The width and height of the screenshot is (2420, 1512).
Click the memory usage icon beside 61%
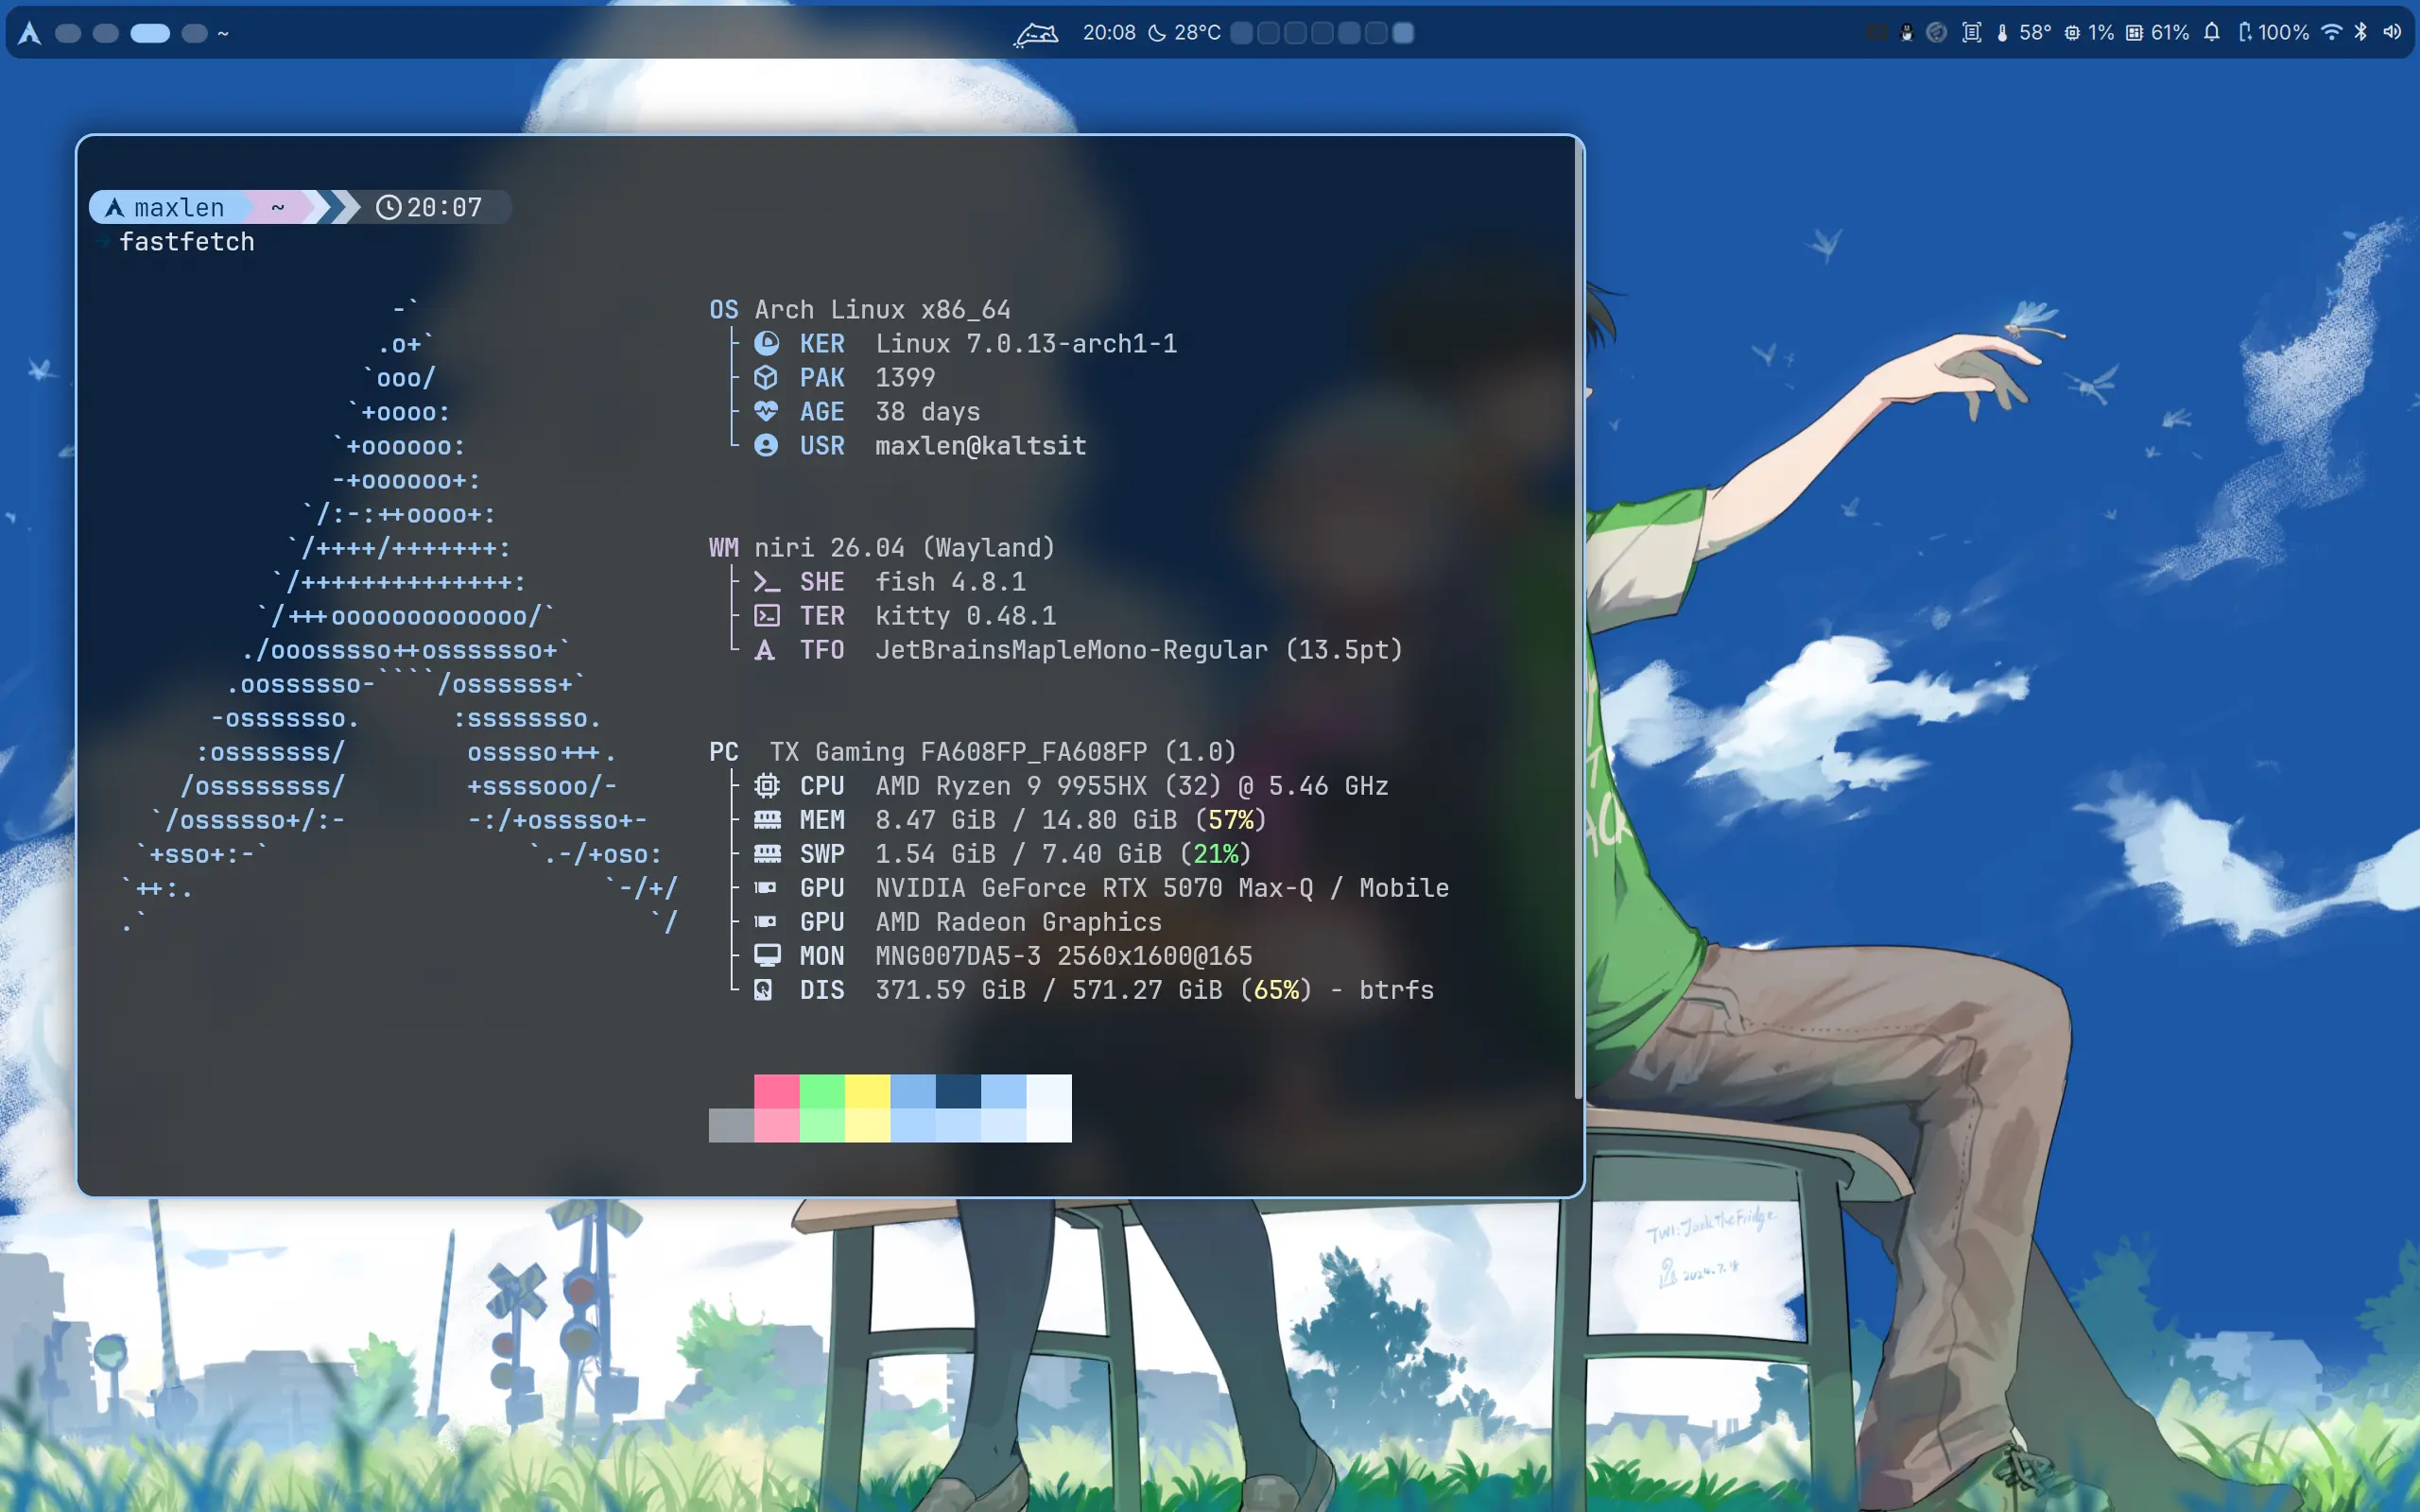pos(2134,33)
